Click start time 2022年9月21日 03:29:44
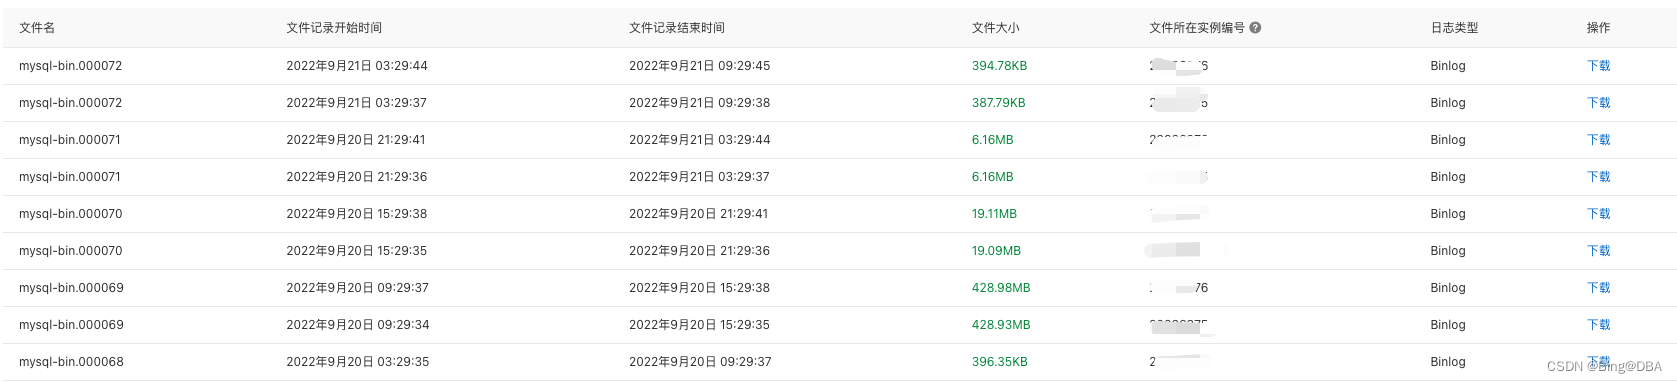Viewport: 1677px width, 383px height. click(357, 66)
